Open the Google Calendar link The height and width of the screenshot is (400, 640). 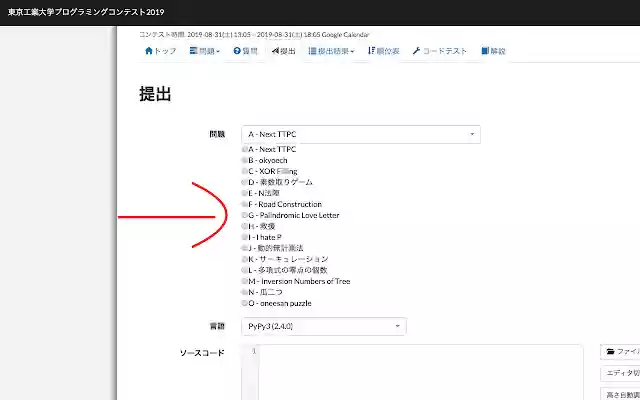pyautogui.click(x=345, y=35)
